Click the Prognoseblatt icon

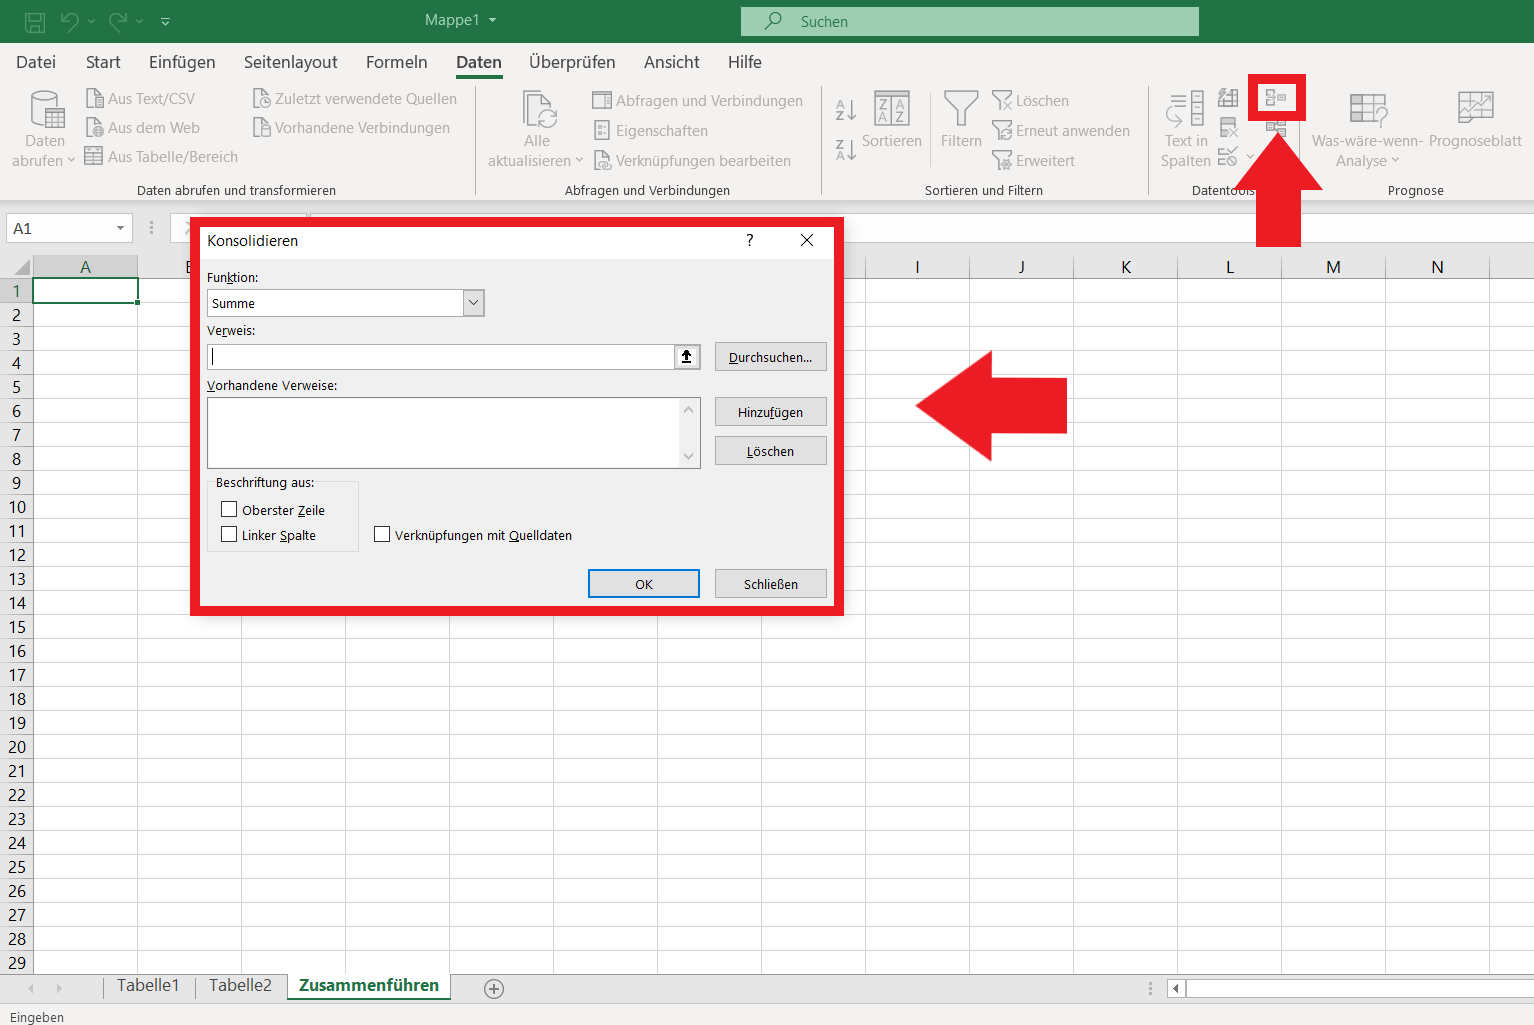point(1475,107)
